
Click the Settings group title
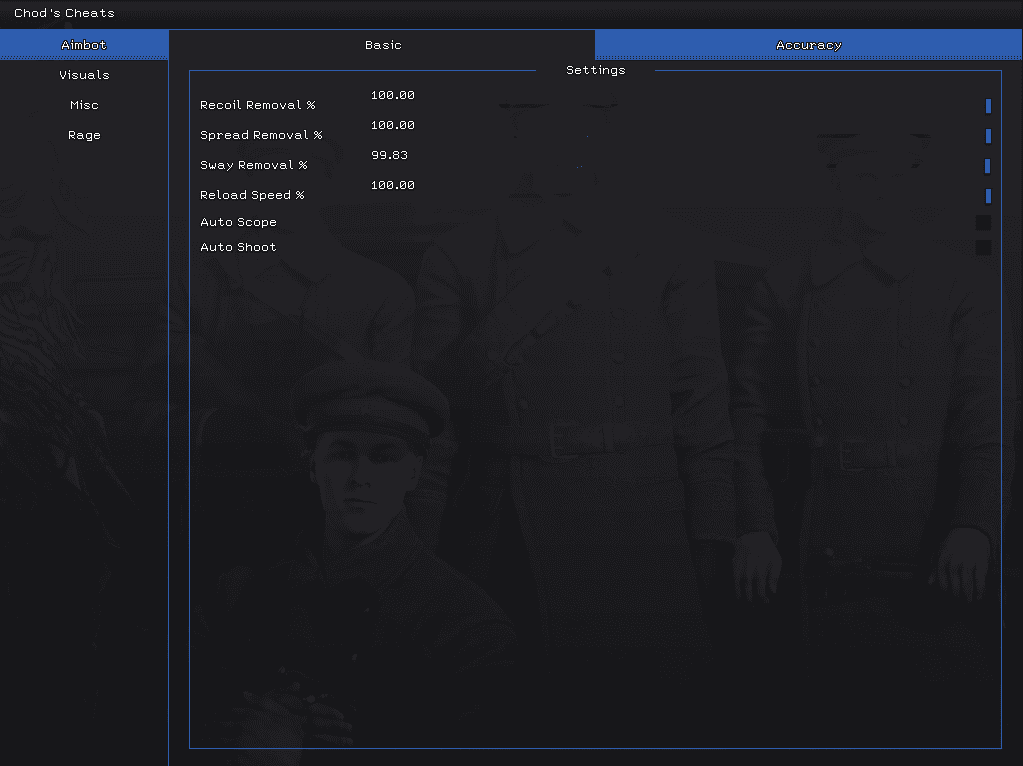[596, 70]
